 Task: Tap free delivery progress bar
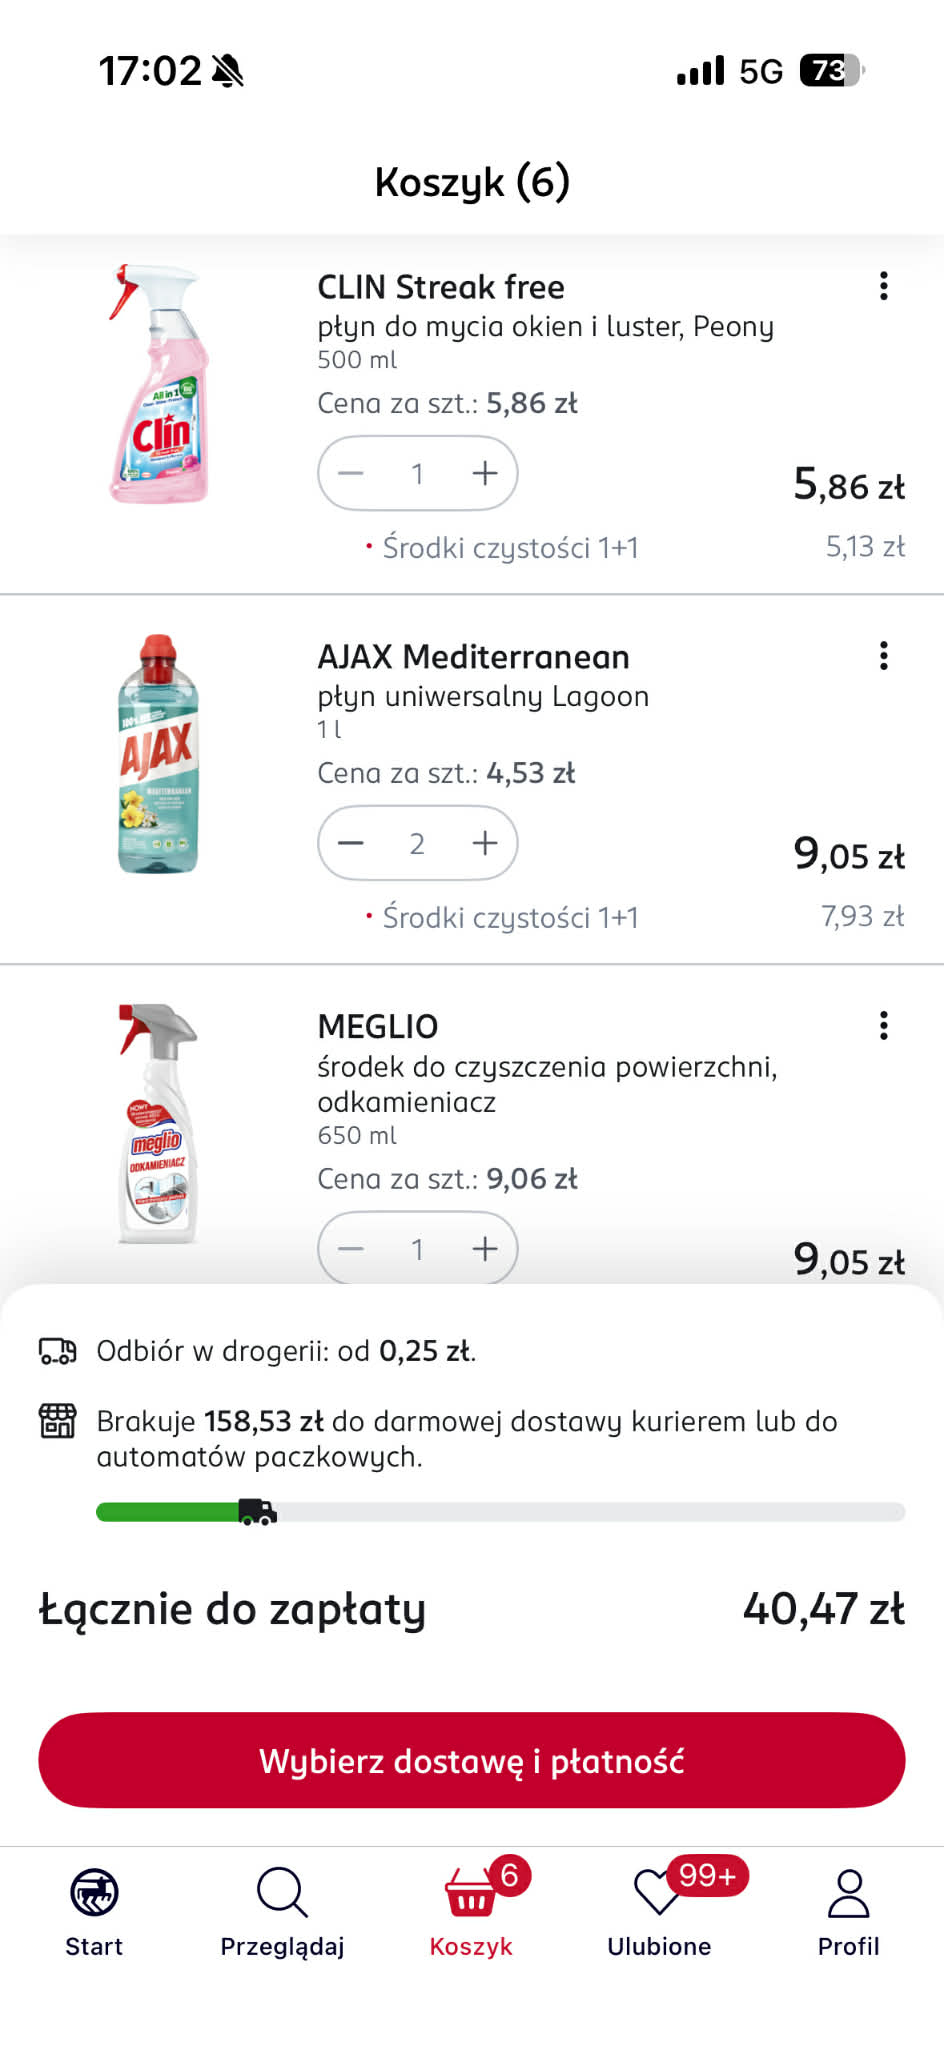[500, 1512]
